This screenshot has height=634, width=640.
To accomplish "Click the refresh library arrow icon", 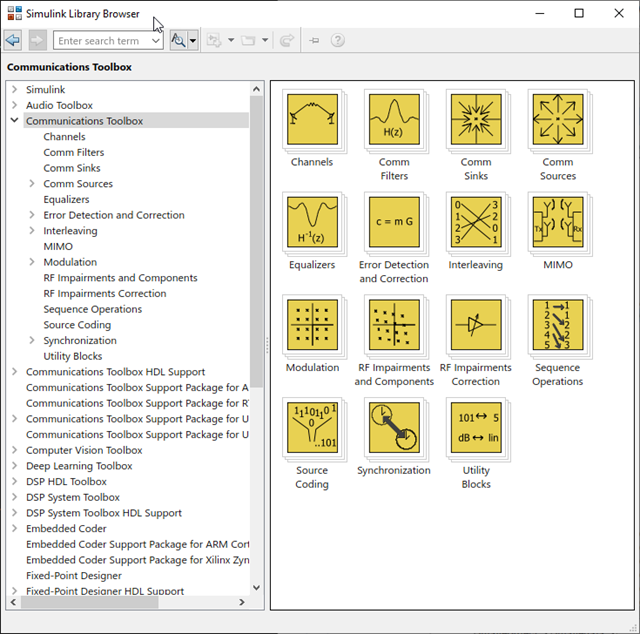I will (287, 40).
